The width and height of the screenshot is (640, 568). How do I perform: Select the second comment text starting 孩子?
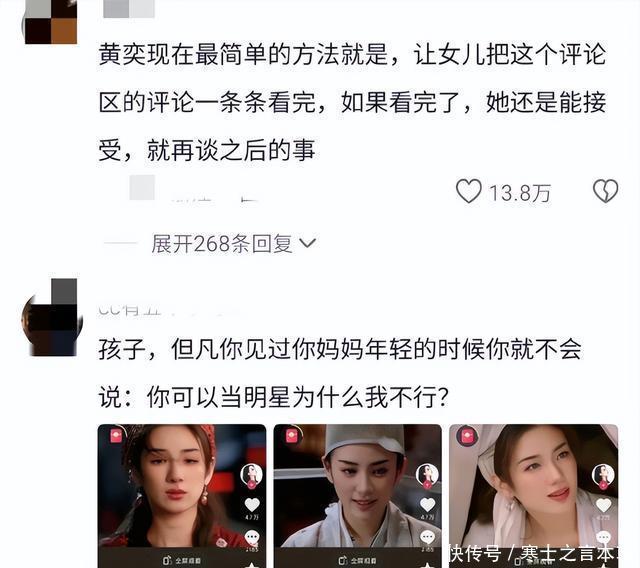click(x=340, y=373)
